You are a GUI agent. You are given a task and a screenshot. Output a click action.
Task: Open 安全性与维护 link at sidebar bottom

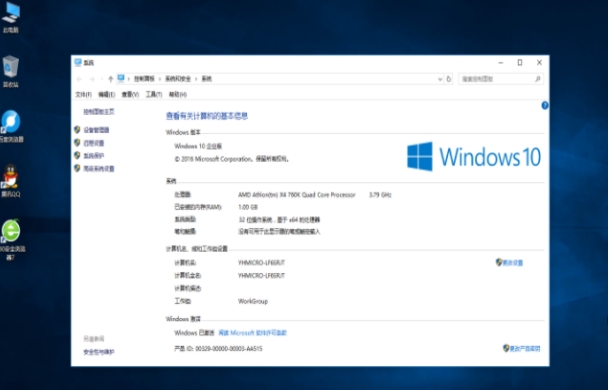pos(99,352)
